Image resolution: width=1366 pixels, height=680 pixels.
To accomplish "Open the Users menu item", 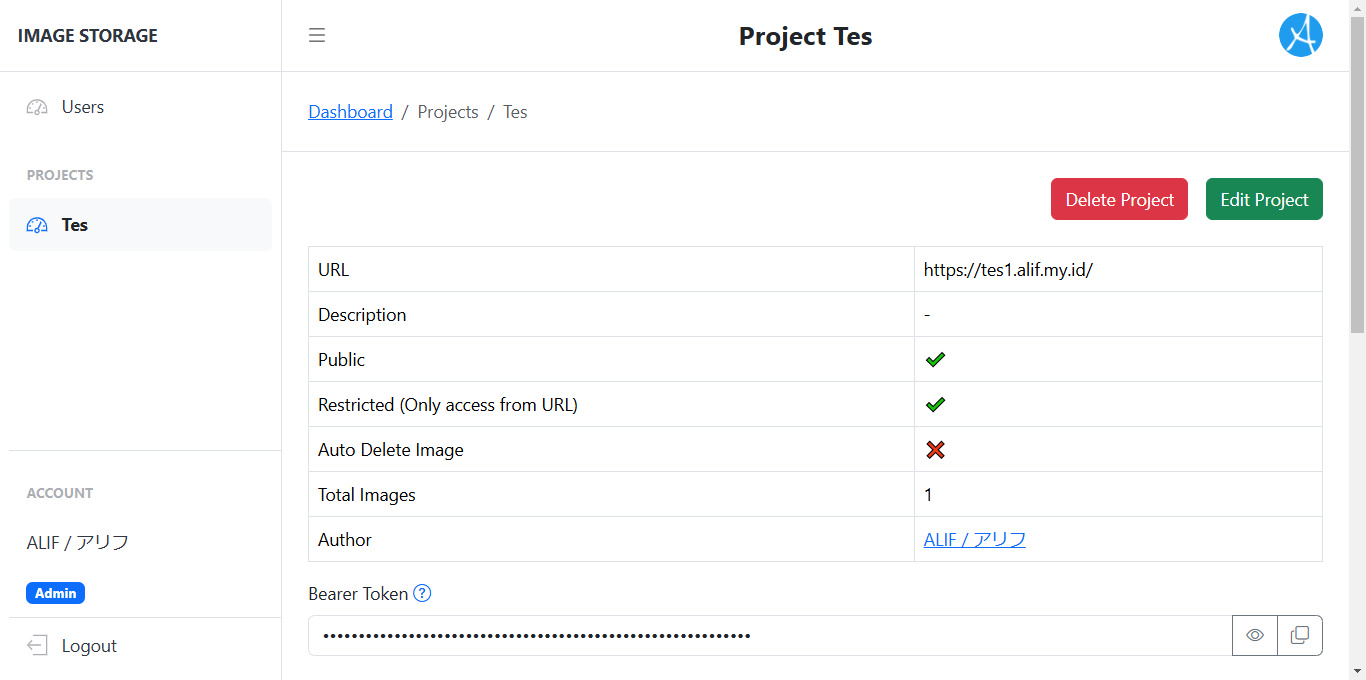I will point(82,107).
